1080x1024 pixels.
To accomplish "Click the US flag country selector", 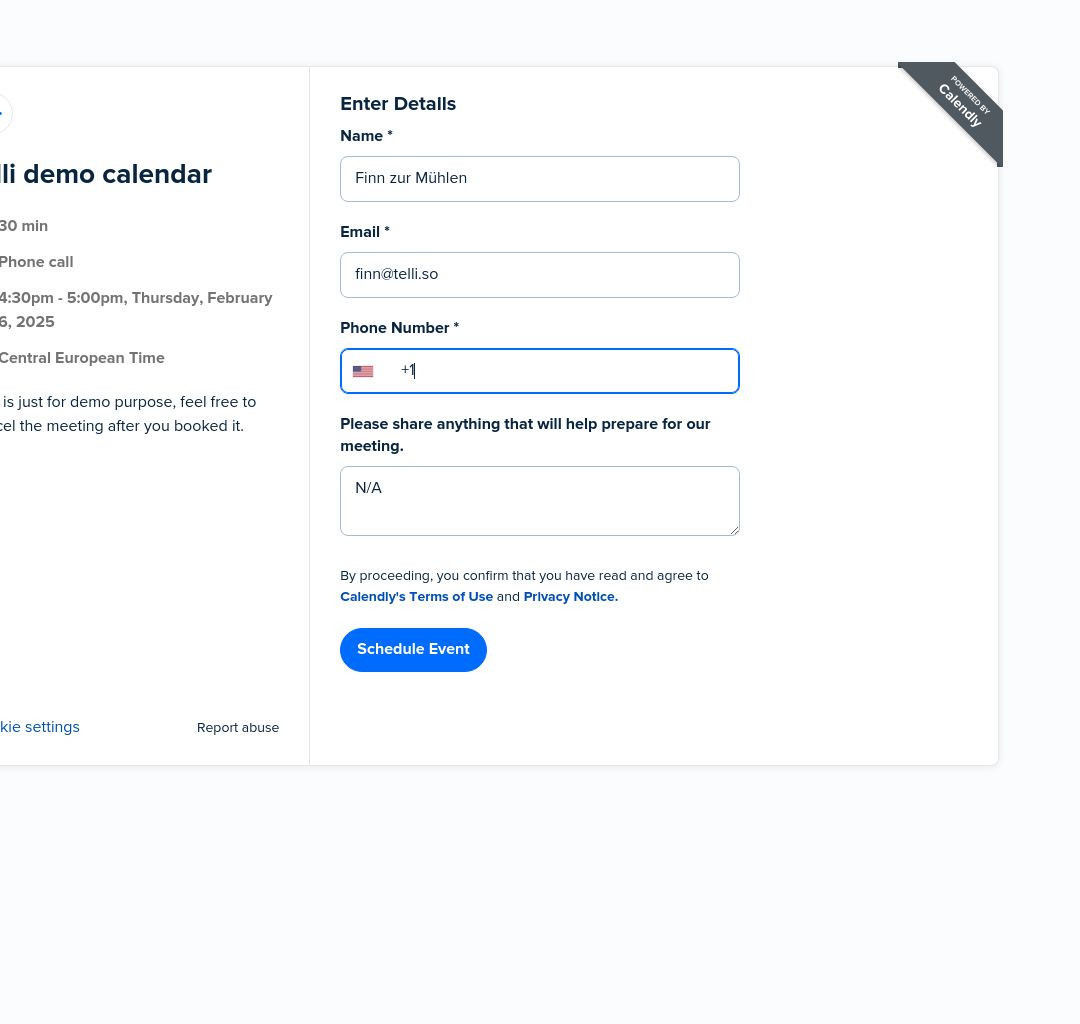I will tap(363, 371).
